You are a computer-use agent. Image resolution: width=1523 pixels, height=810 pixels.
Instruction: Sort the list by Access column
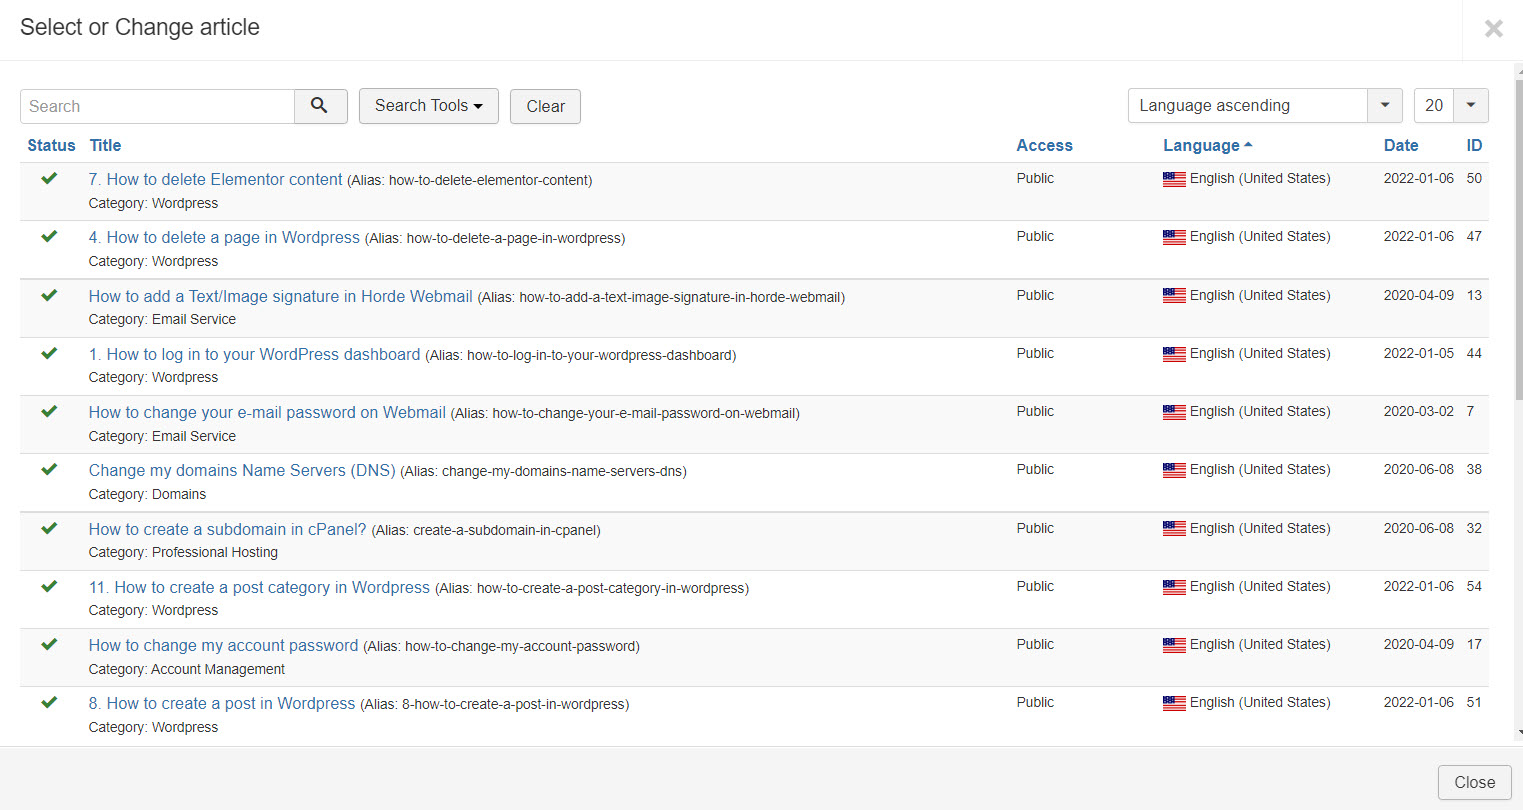tap(1044, 145)
